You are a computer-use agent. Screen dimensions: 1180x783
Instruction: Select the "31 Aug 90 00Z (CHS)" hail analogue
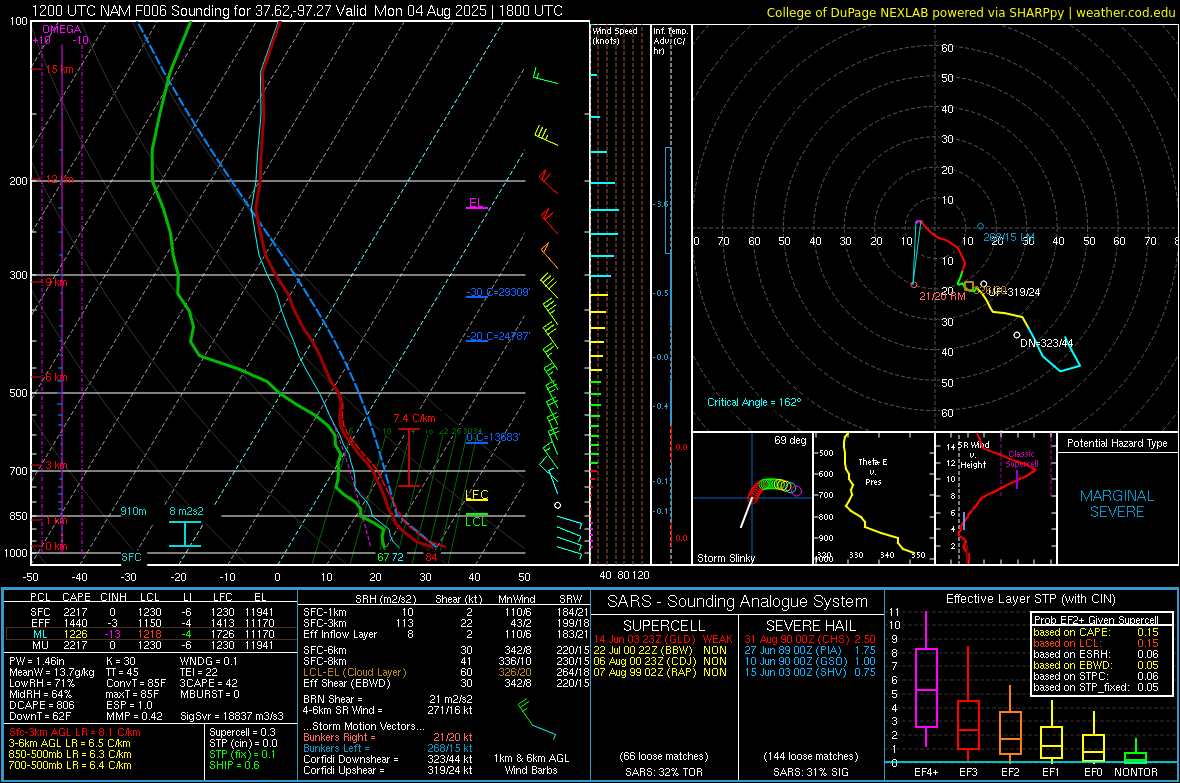click(810, 639)
